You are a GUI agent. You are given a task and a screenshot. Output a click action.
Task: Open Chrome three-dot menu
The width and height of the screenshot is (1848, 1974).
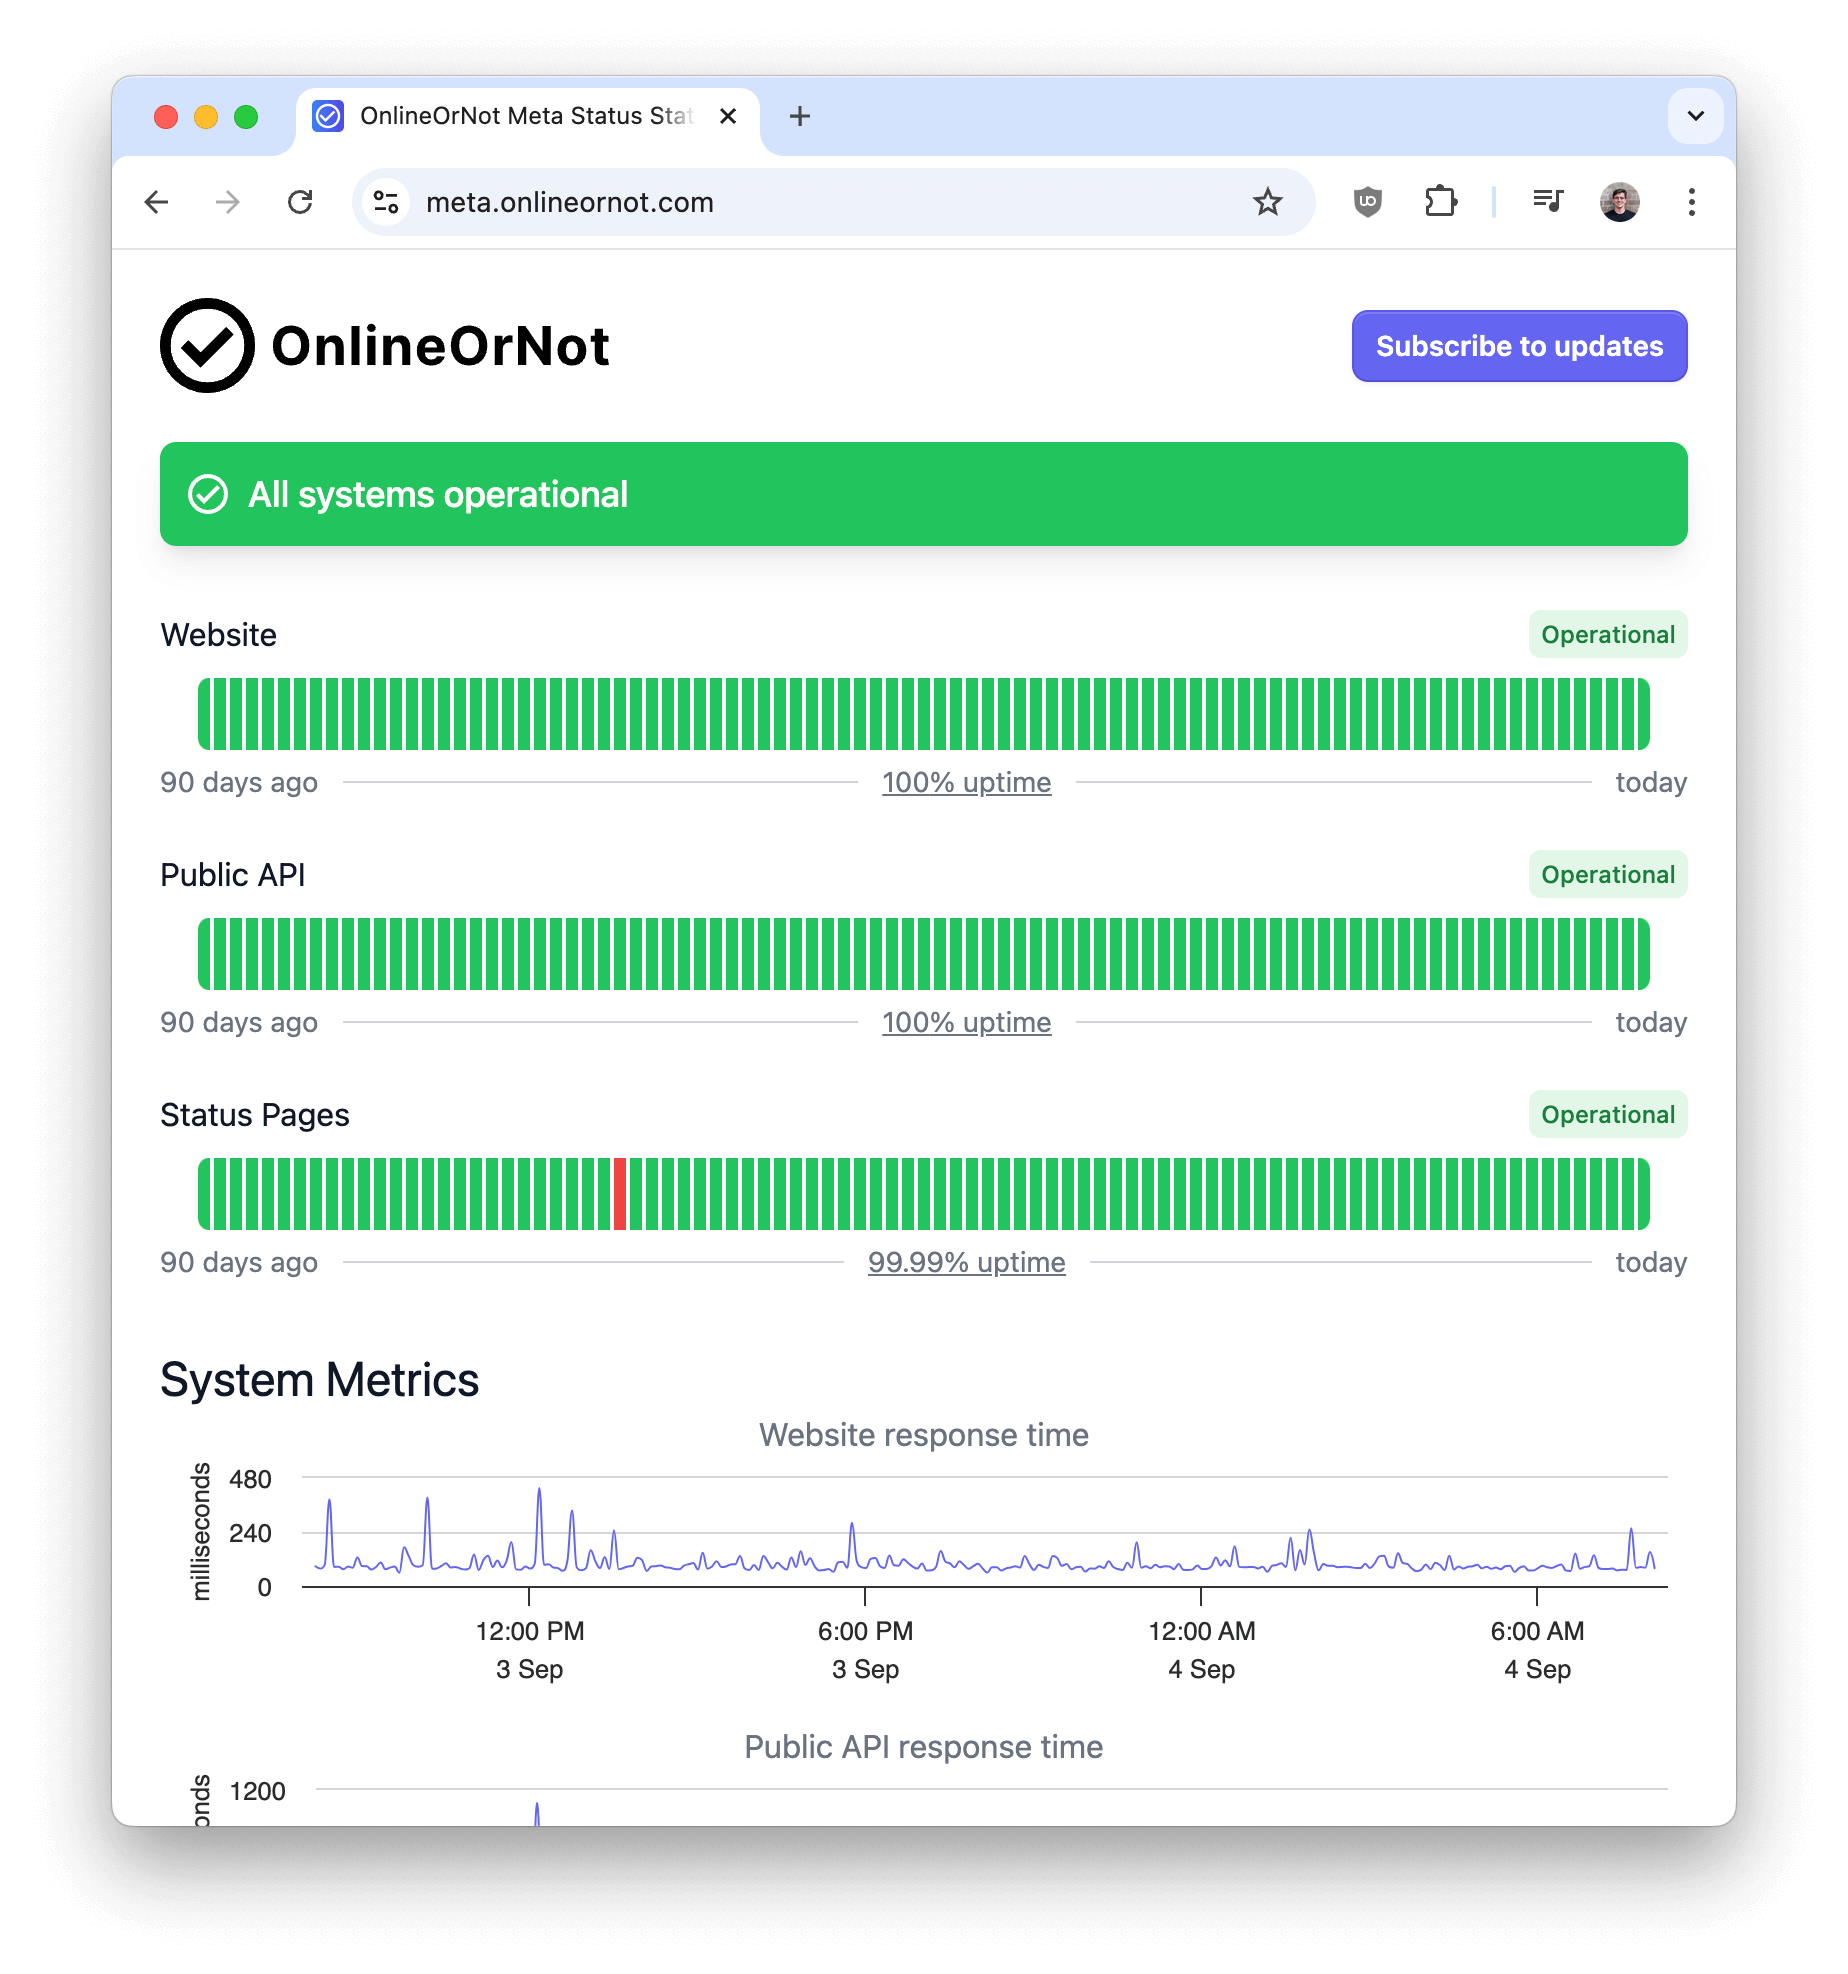point(1691,202)
